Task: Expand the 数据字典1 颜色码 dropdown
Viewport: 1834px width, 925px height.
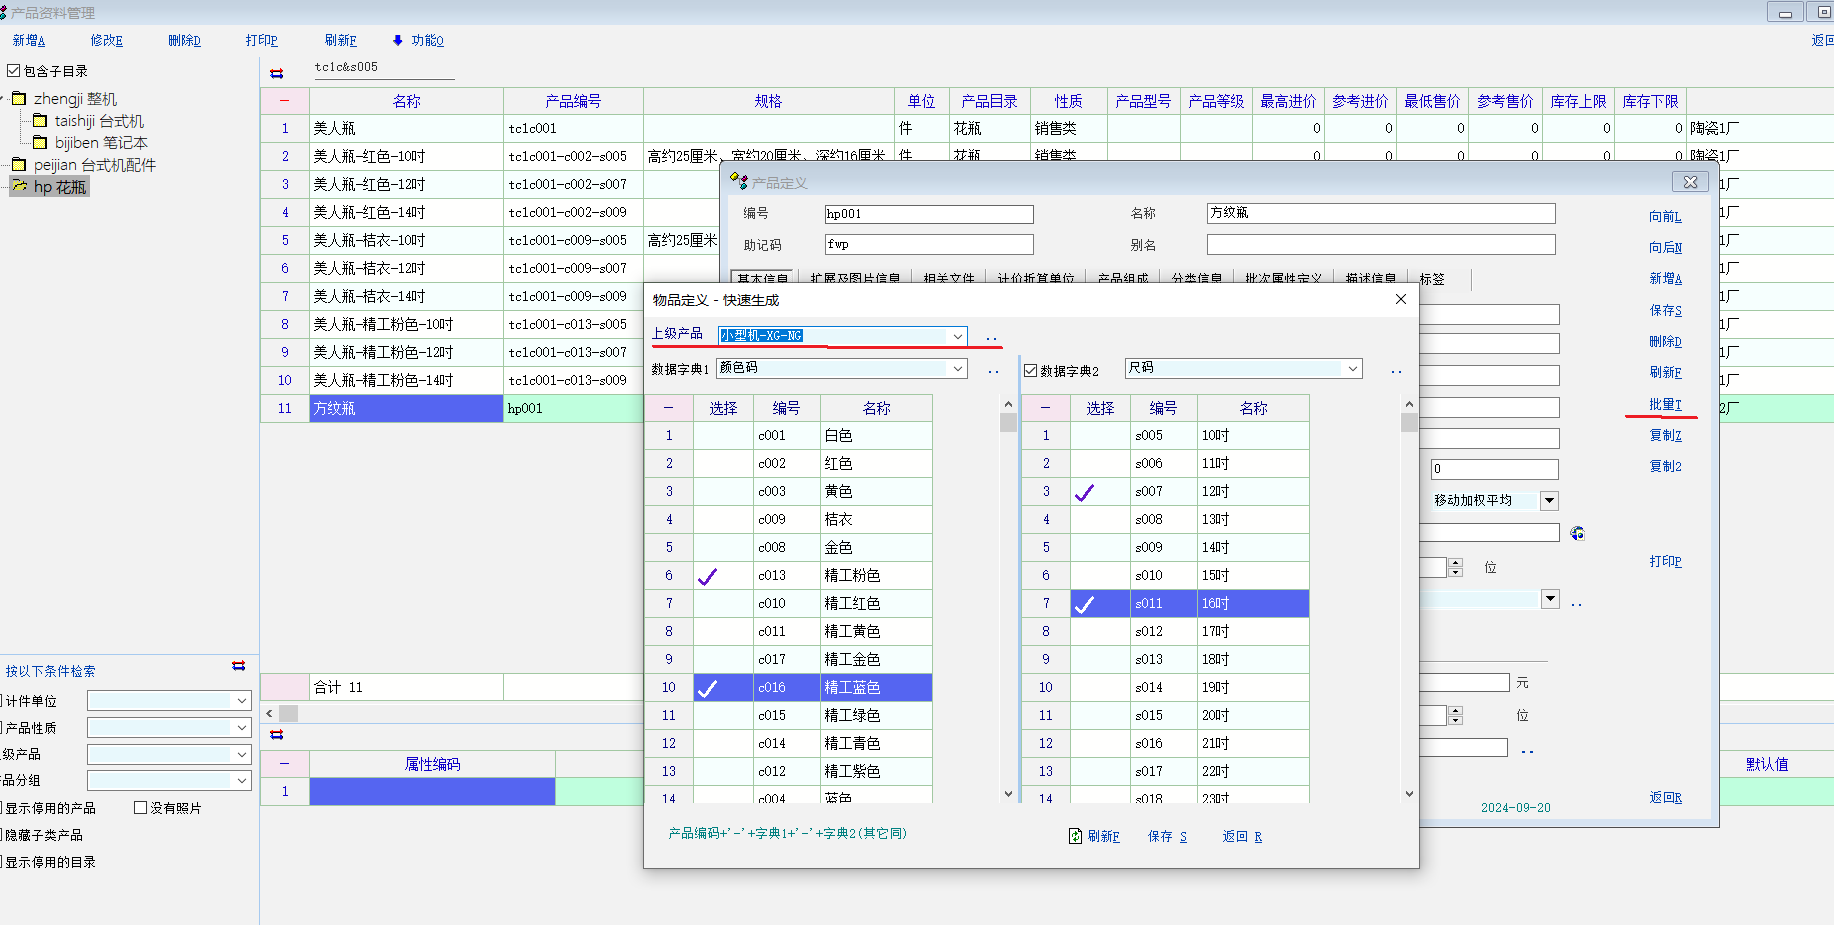Action: [x=957, y=369]
